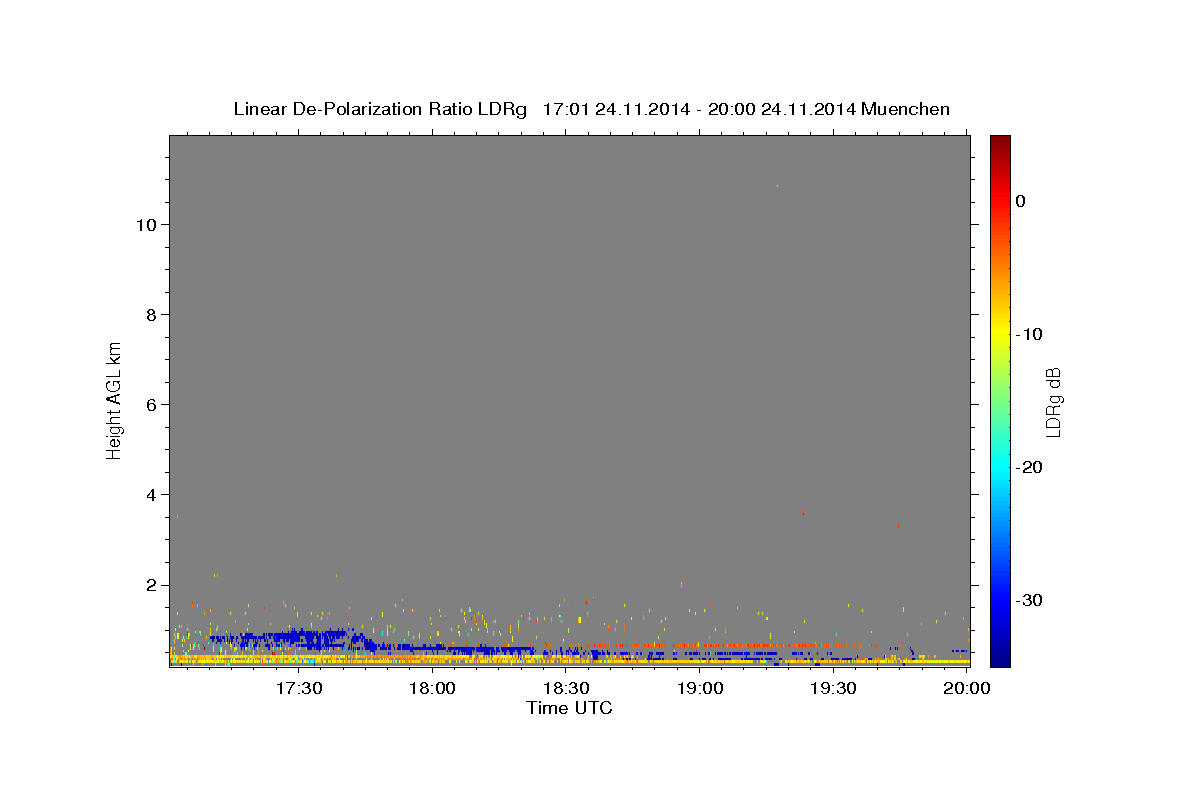Click the 'Height AGL km' axis label

click(x=115, y=399)
